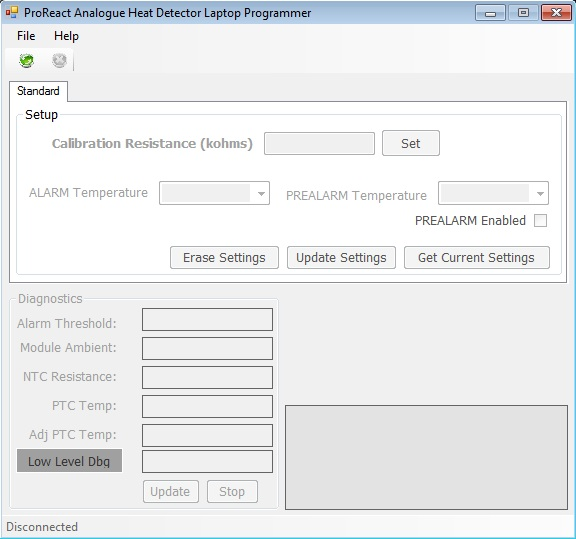Click the grey log output panel

pyautogui.click(x=426, y=457)
